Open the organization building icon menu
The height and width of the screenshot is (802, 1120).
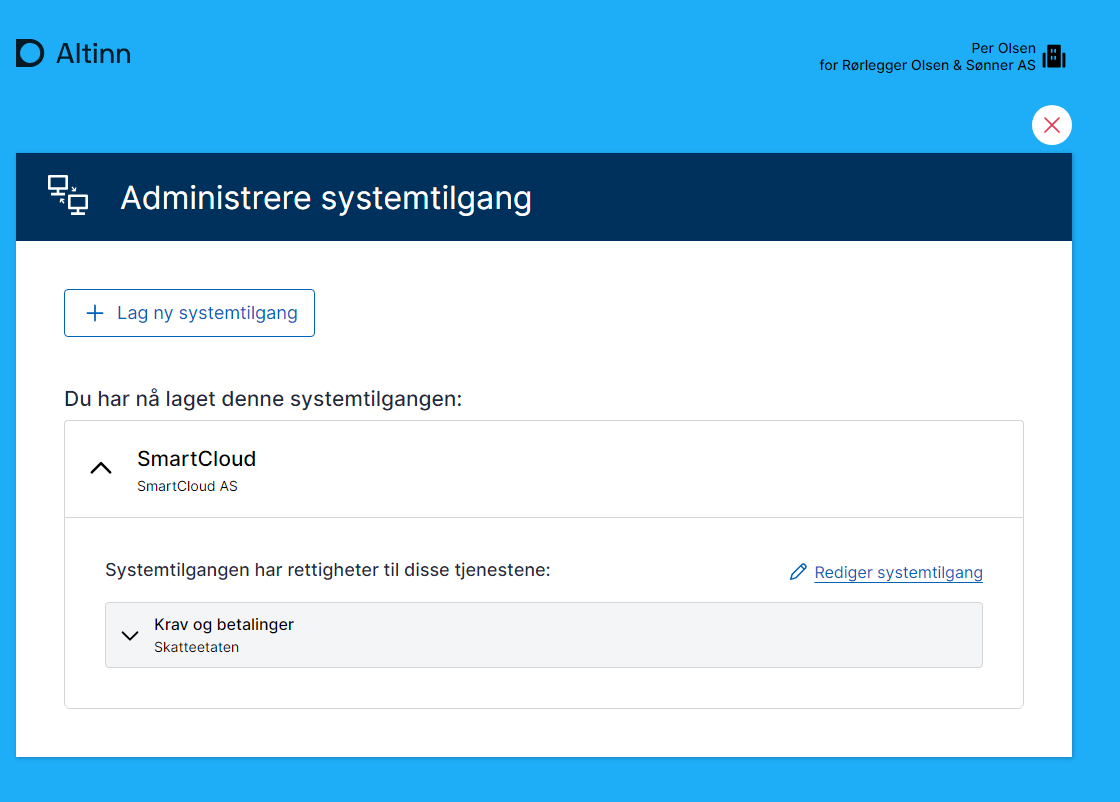(x=1054, y=56)
